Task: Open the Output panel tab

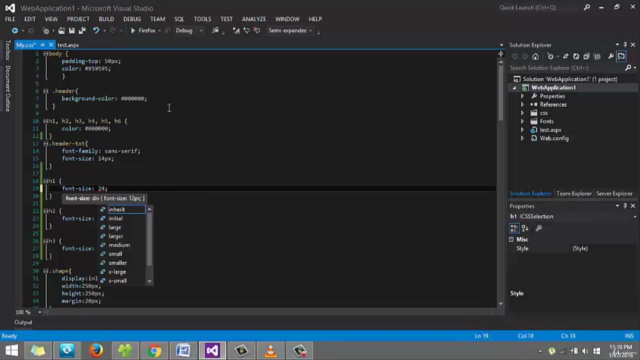Action: pyautogui.click(x=23, y=322)
